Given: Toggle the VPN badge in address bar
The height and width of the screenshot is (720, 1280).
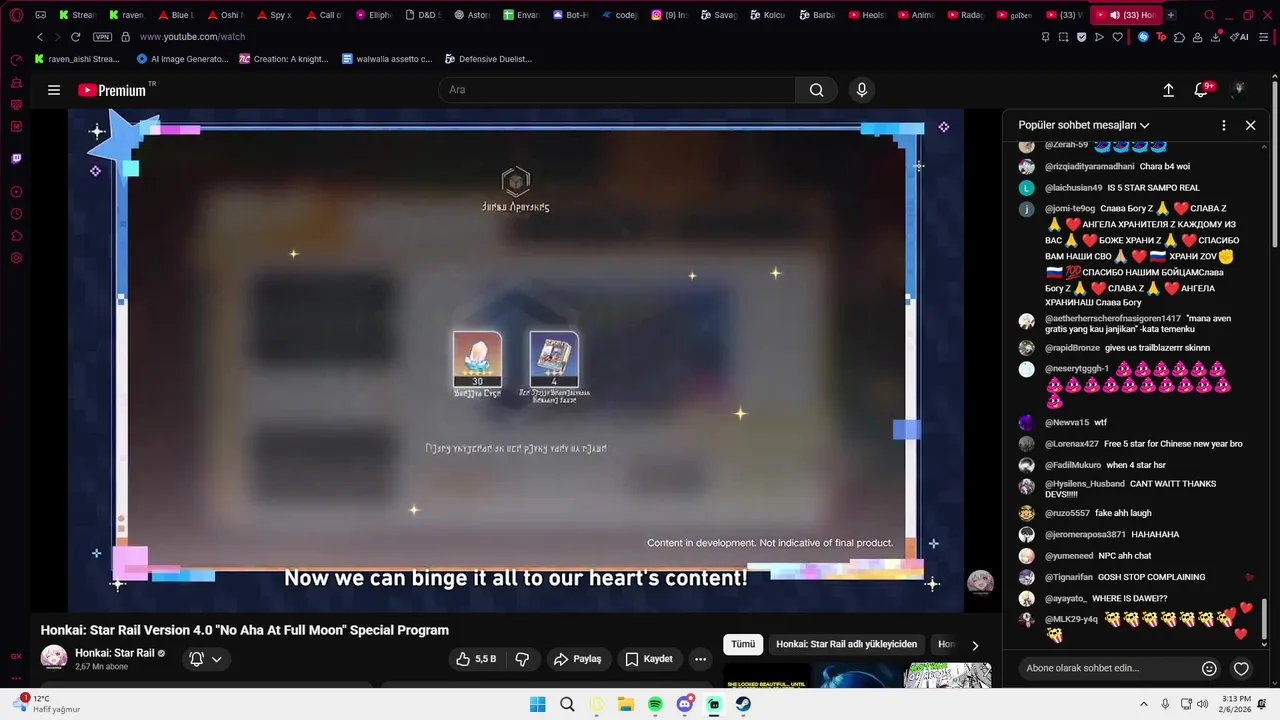Looking at the screenshot, I should [102, 37].
